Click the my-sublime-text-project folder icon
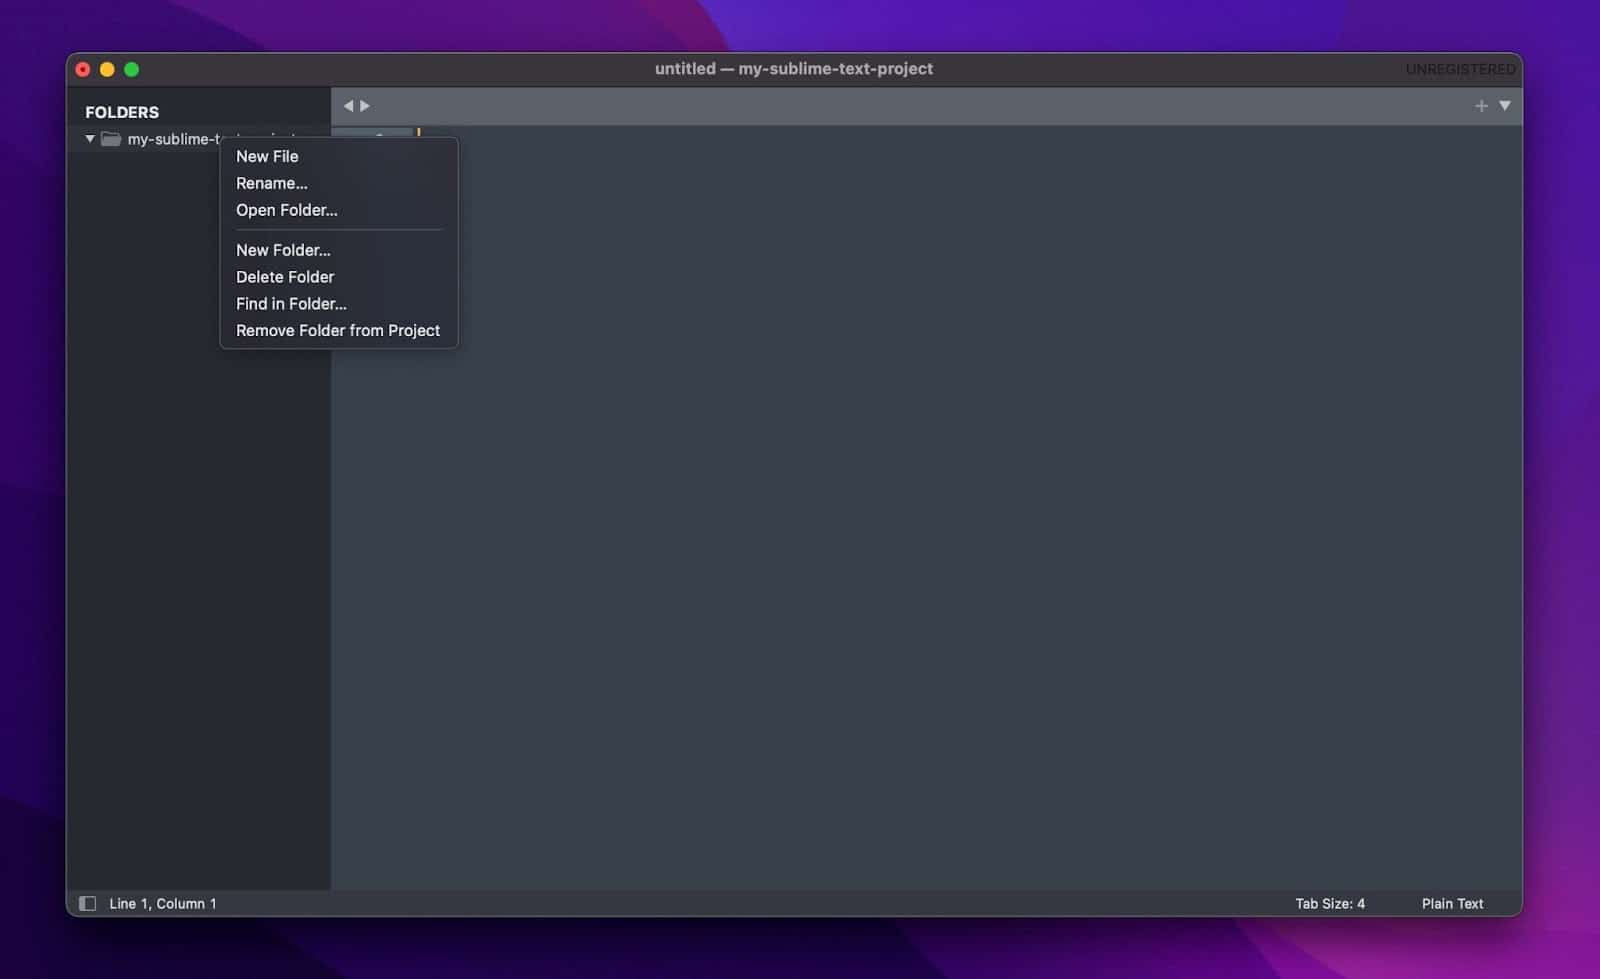The height and width of the screenshot is (979, 1600). [x=111, y=139]
